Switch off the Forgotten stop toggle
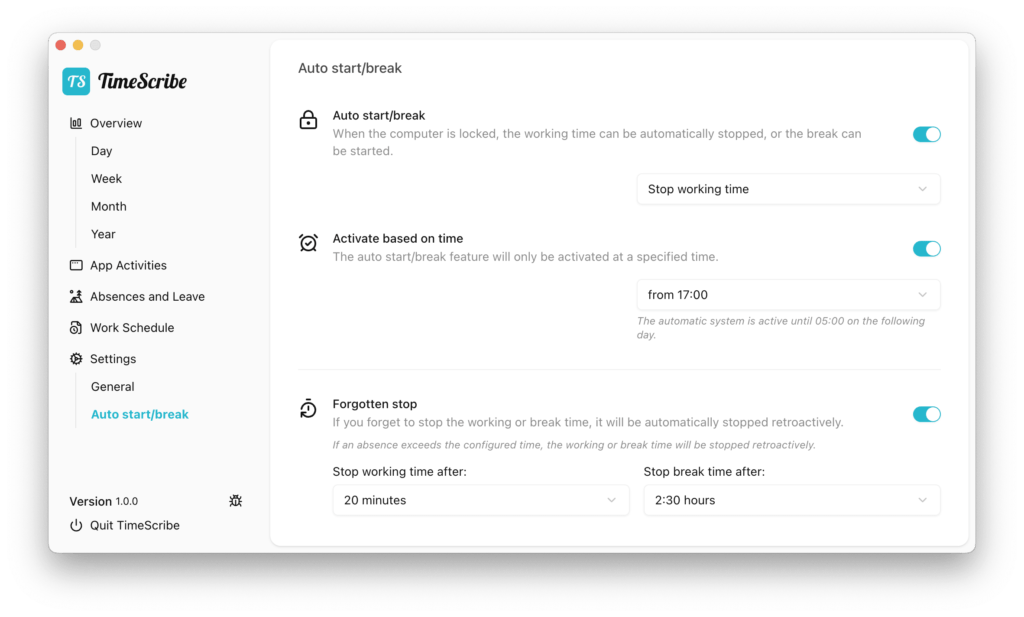1024x617 pixels. tap(926, 414)
